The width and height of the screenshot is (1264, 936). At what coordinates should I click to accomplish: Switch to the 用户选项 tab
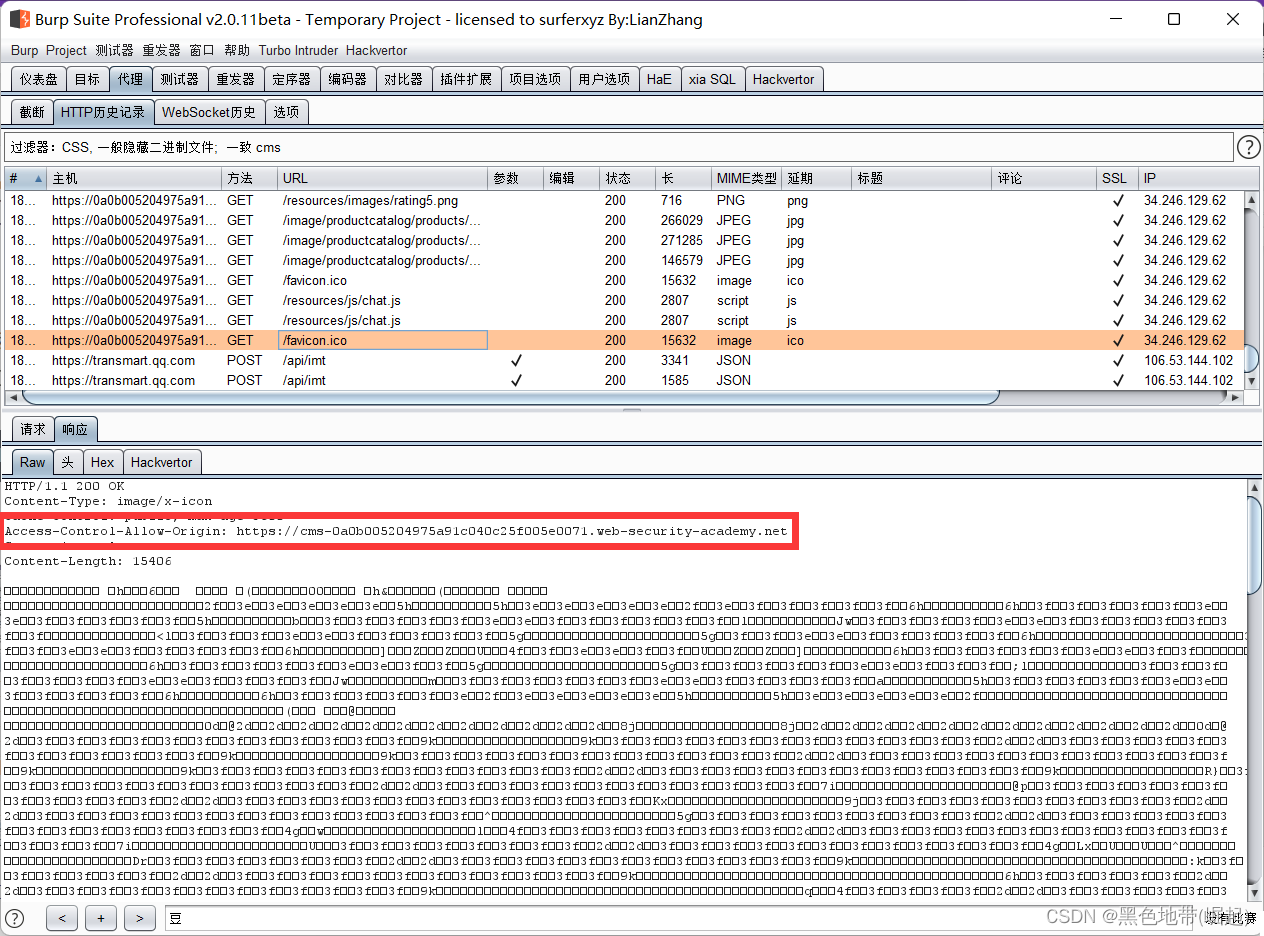tap(604, 79)
